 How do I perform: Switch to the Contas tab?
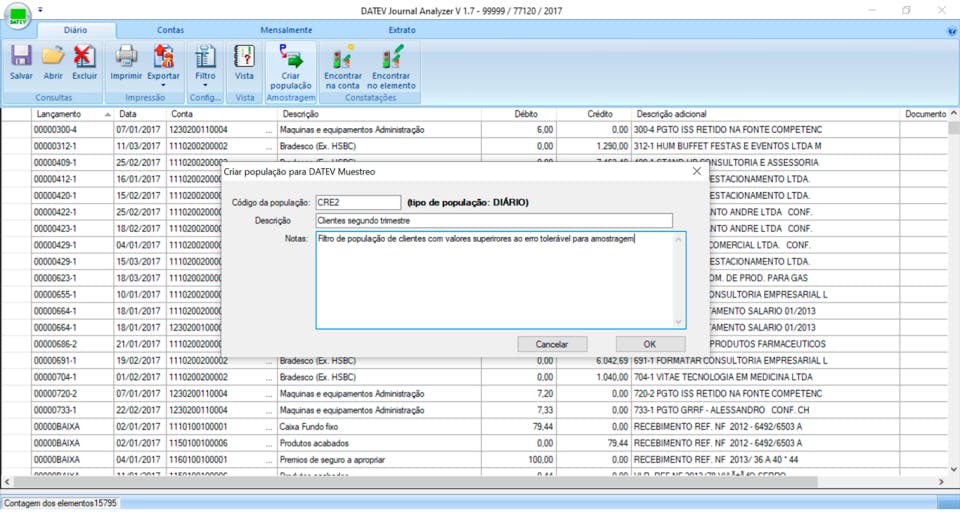point(170,30)
